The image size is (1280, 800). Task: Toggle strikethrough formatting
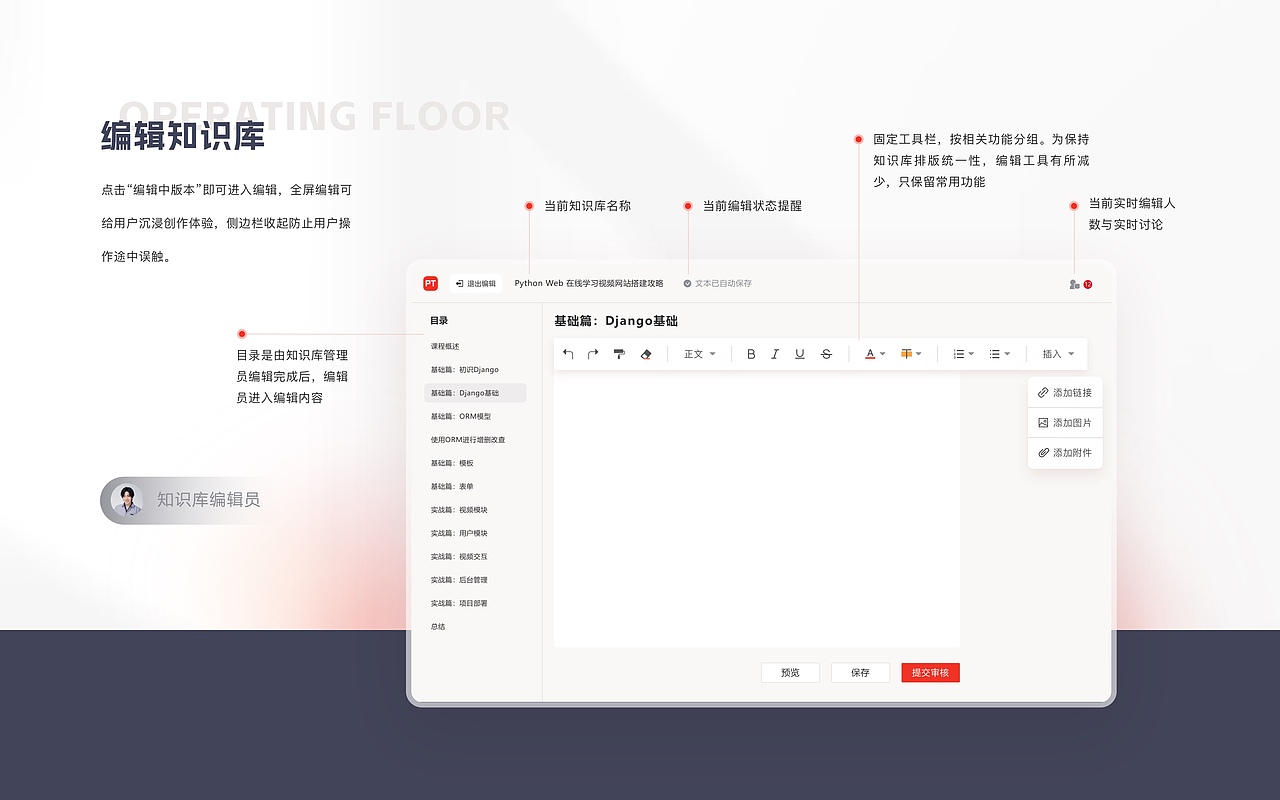pyautogui.click(x=826, y=354)
